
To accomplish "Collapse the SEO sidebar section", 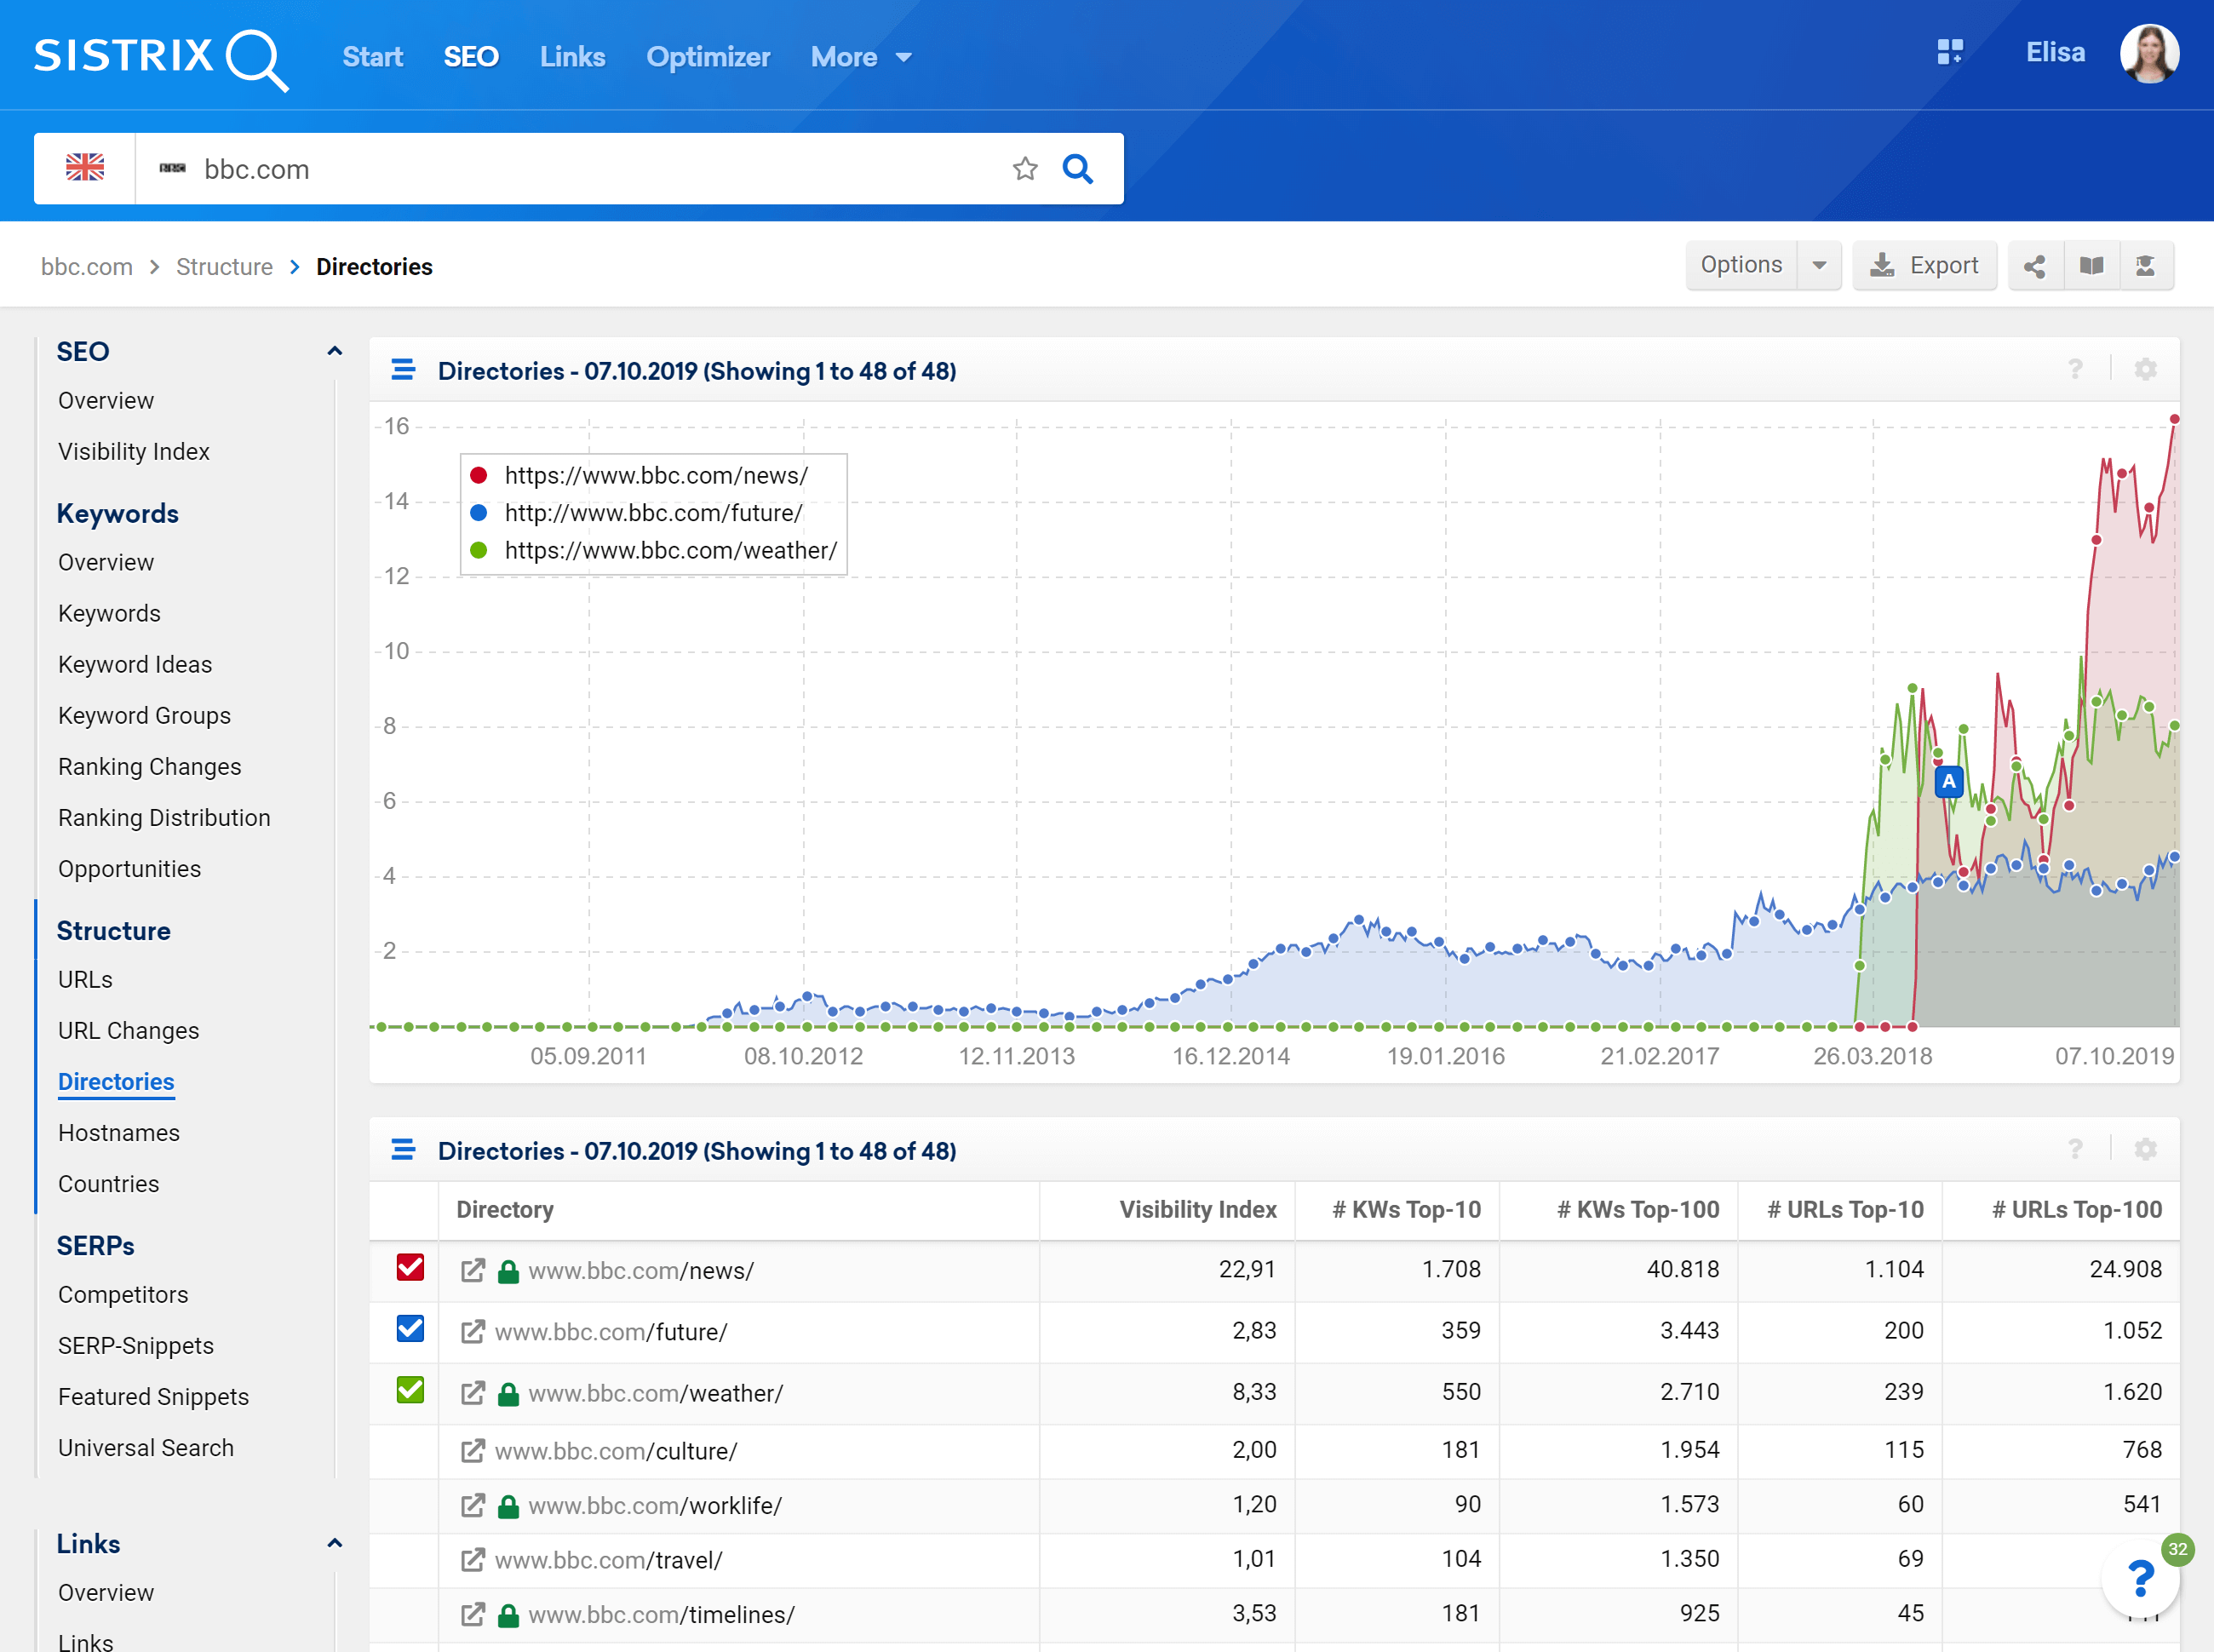I will (x=335, y=351).
